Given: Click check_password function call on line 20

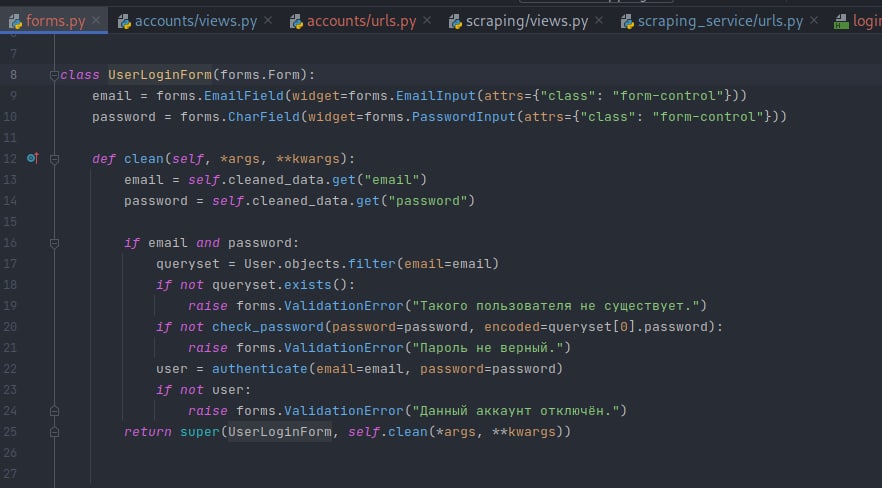Looking at the screenshot, I should pyautogui.click(x=268, y=327).
